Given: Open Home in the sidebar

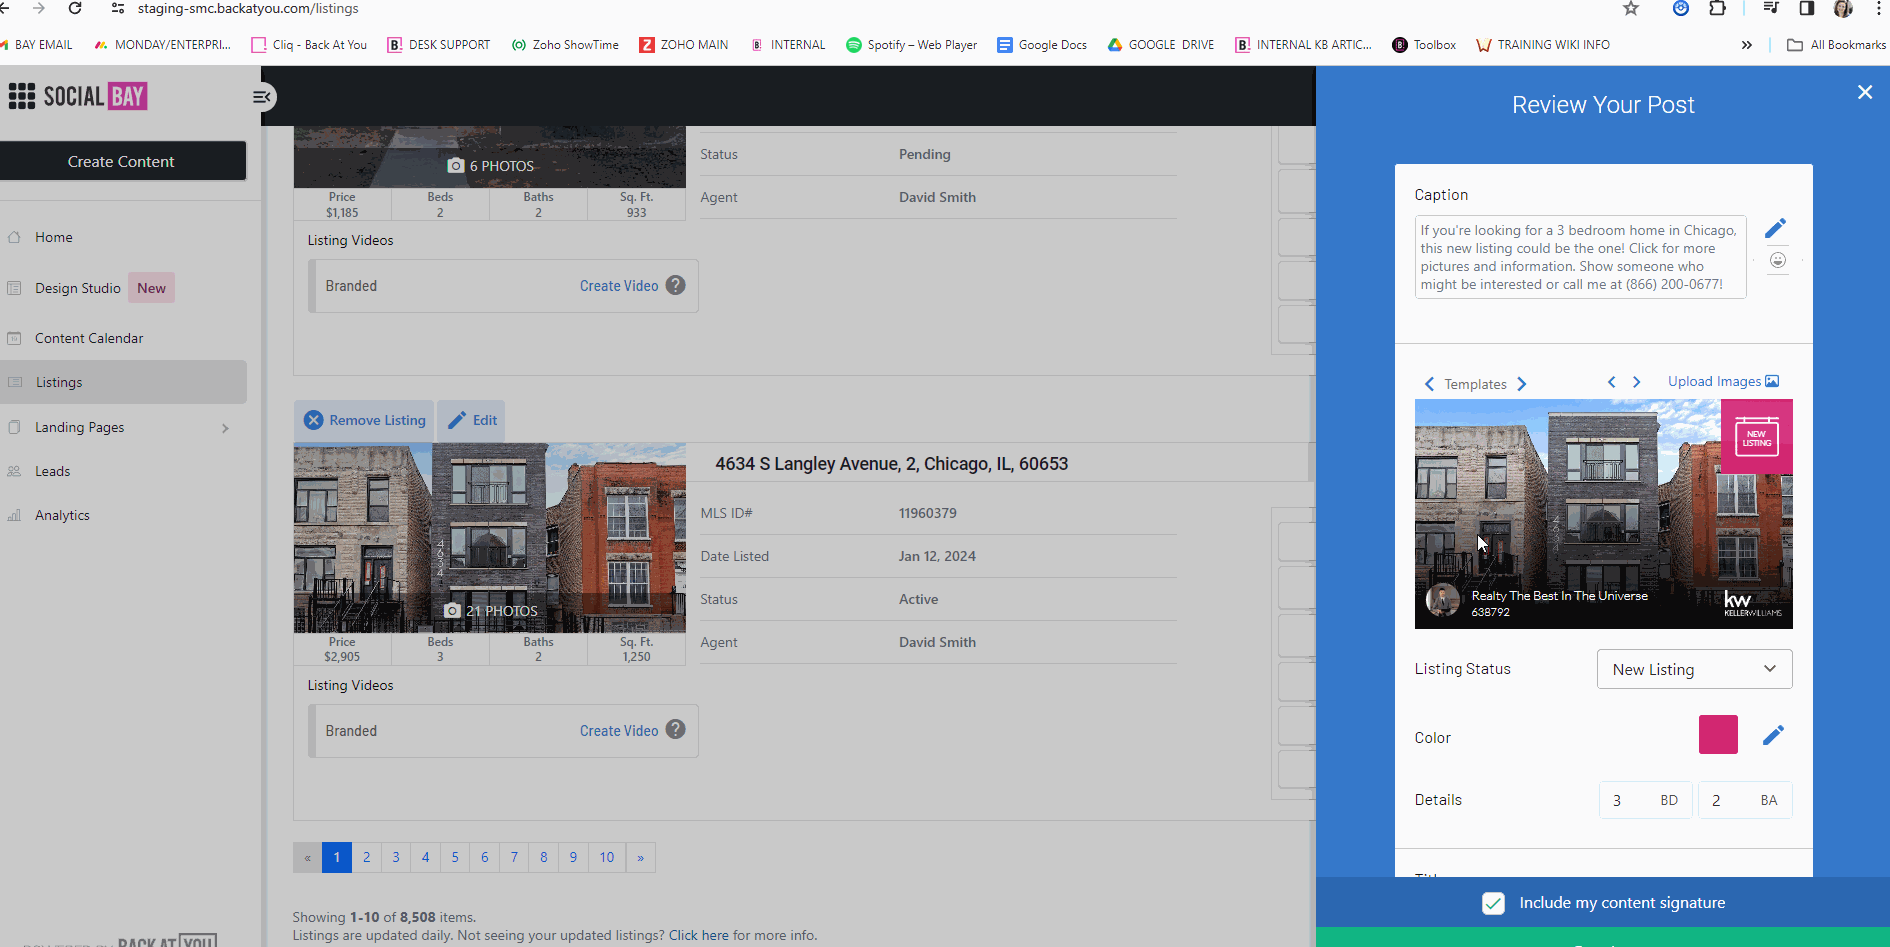Looking at the screenshot, I should pos(54,237).
